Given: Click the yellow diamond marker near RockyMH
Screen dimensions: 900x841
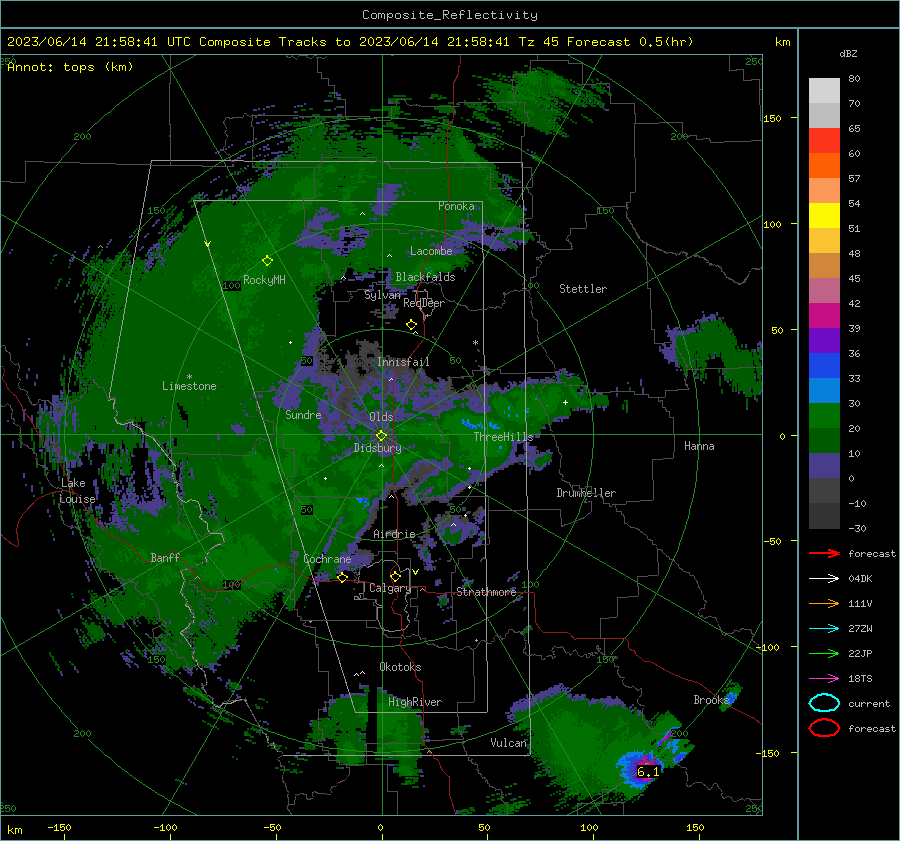Looking at the screenshot, I should click(267, 261).
